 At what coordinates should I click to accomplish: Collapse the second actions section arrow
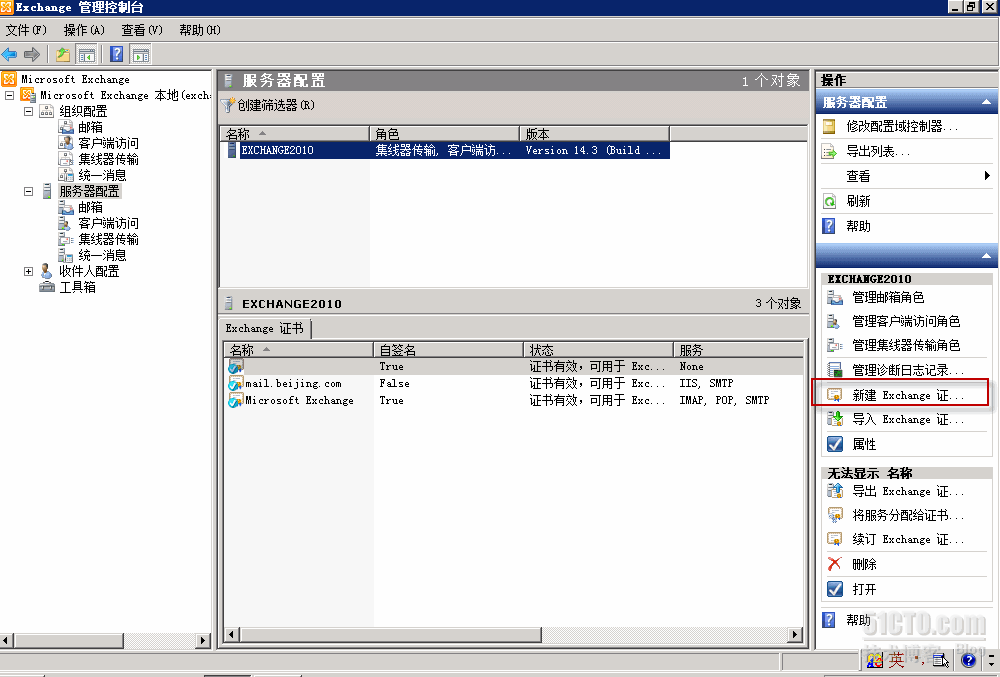[986, 256]
